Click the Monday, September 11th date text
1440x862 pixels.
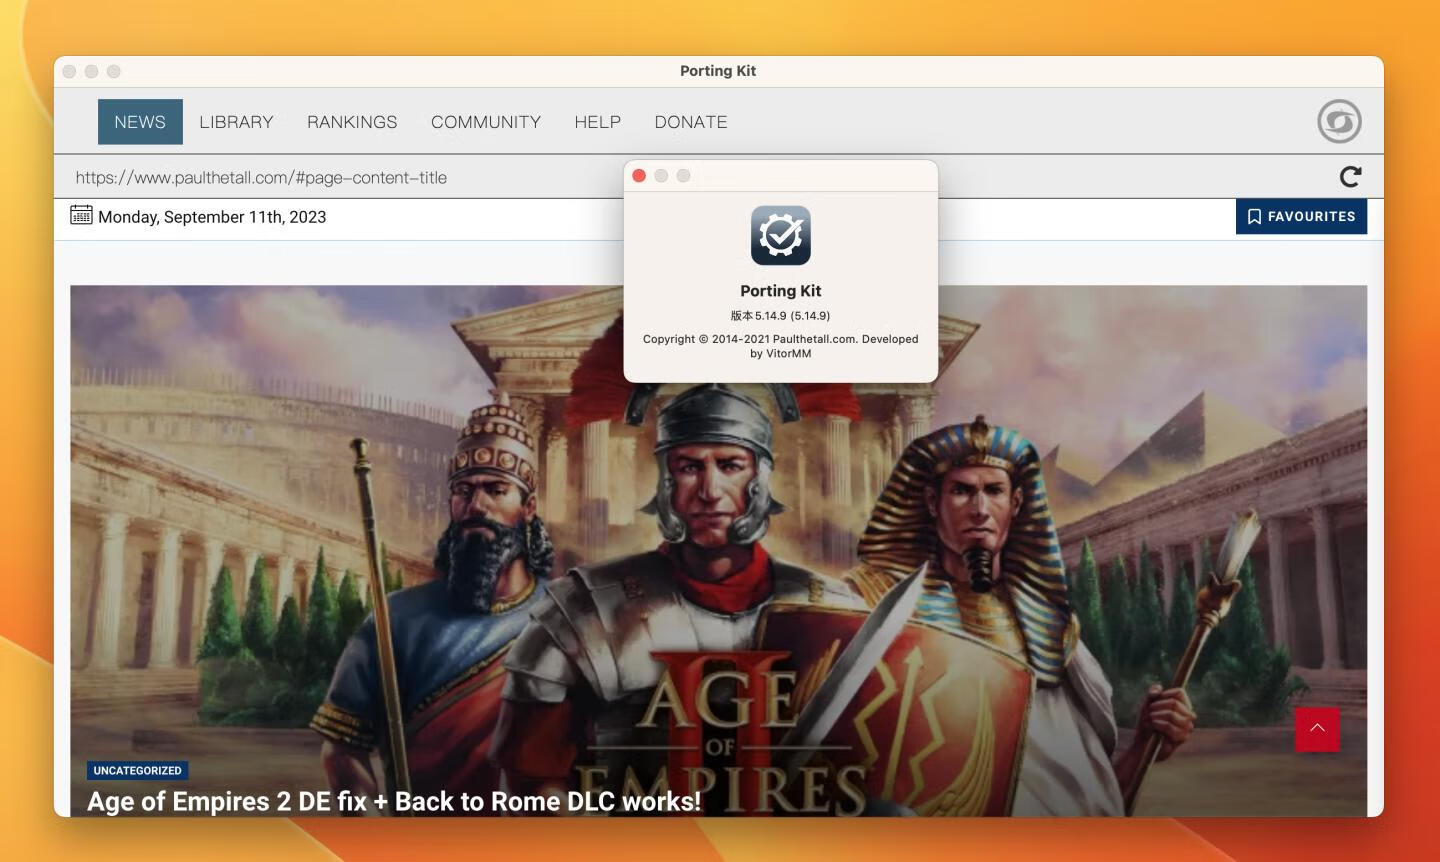(212, 217)
